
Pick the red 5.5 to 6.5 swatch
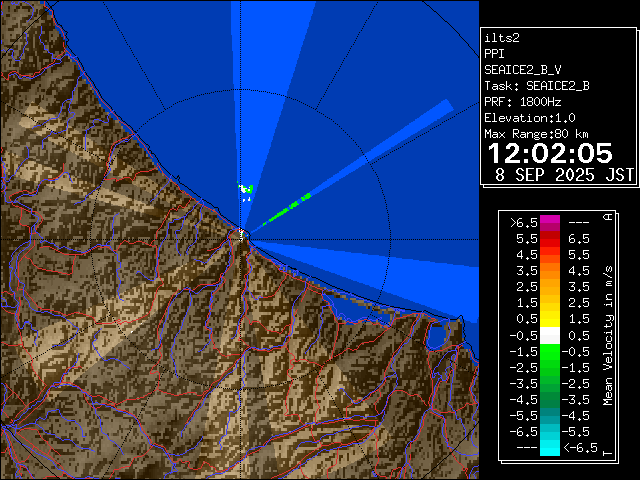(549, 239)
